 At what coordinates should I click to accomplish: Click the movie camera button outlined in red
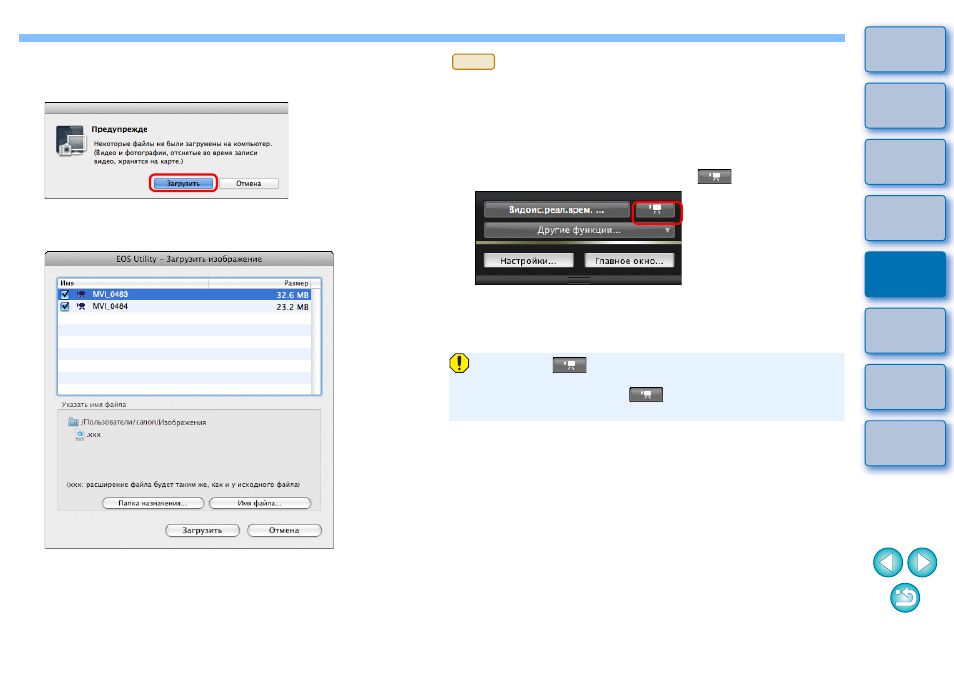[655, 210]
